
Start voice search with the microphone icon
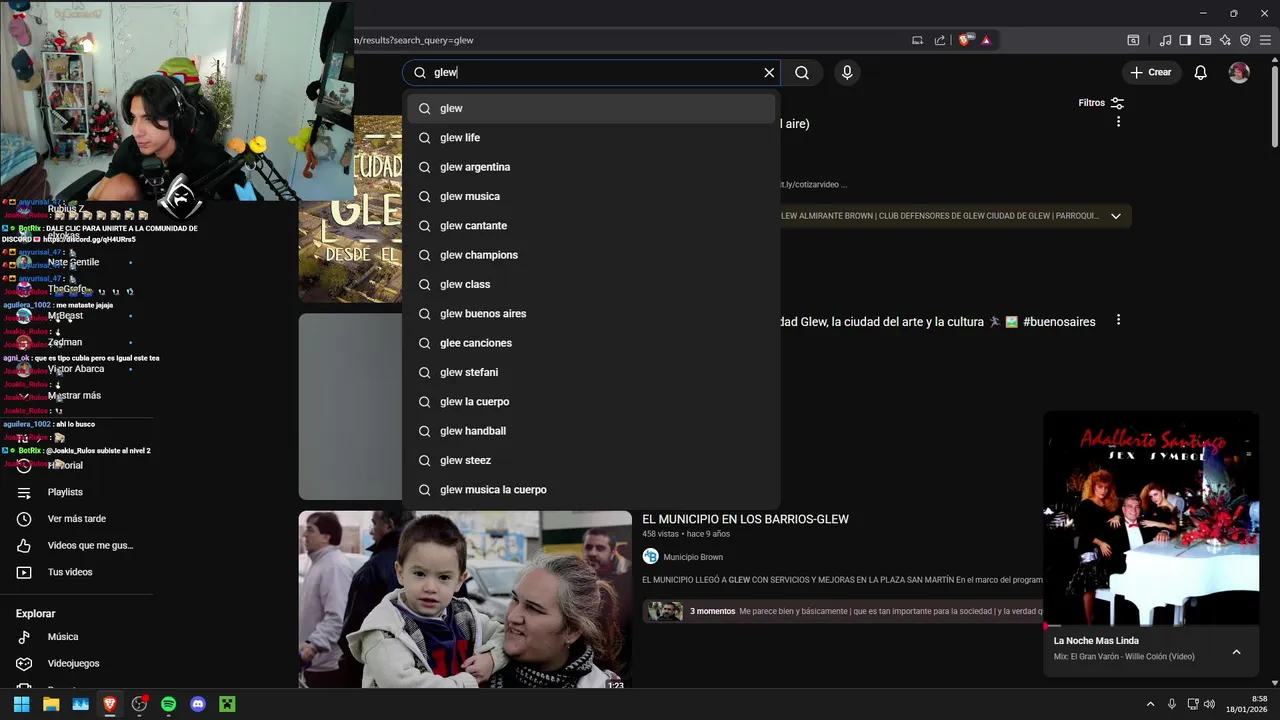click(847, 72)
